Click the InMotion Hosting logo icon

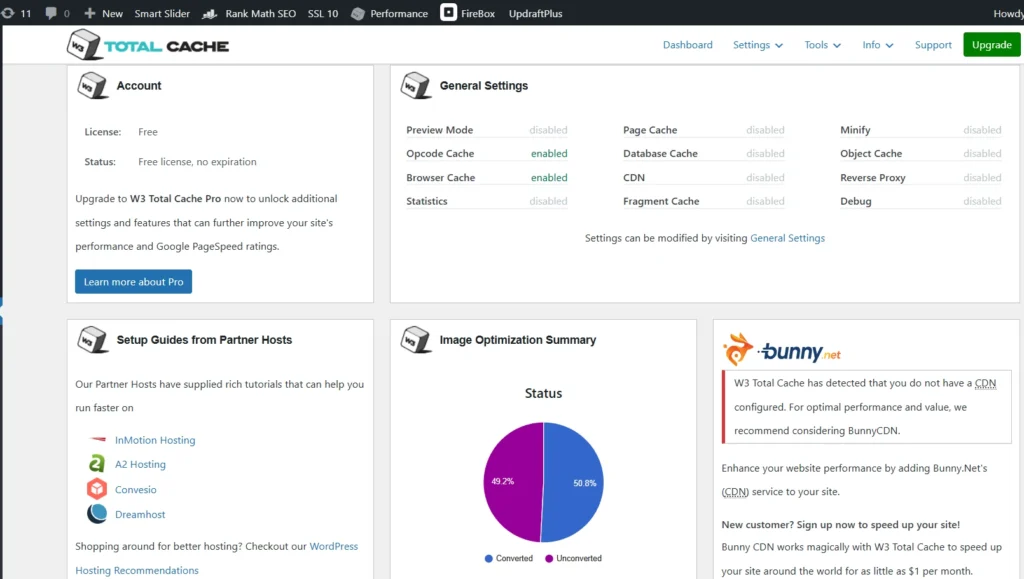click(97, 439)
